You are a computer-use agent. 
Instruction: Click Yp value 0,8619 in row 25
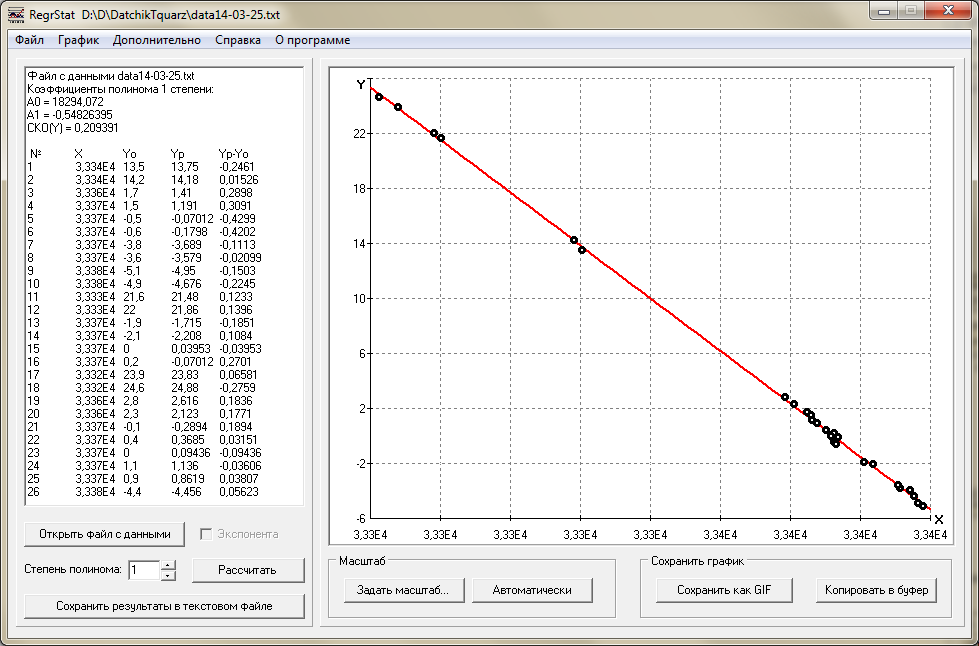(x=188, y=479)
